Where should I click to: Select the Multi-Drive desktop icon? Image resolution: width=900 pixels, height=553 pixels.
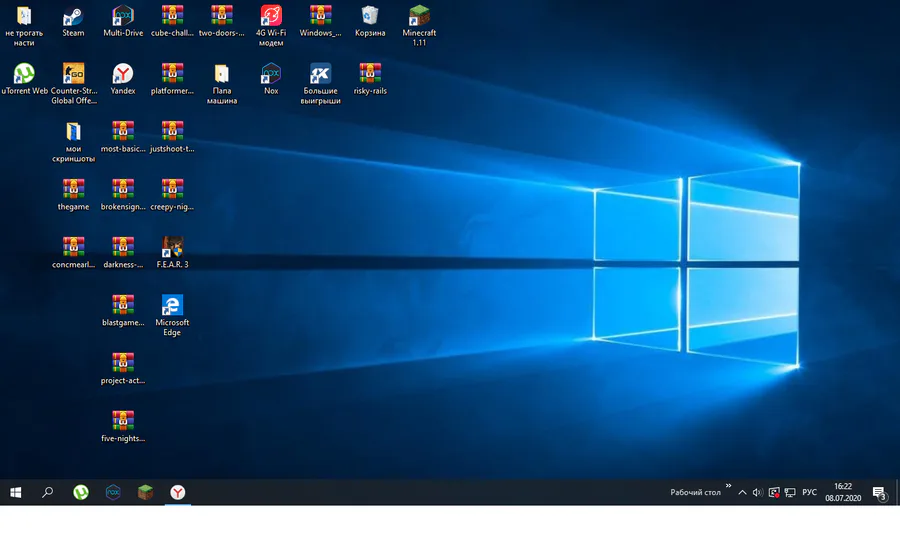(x=123, y=22)
